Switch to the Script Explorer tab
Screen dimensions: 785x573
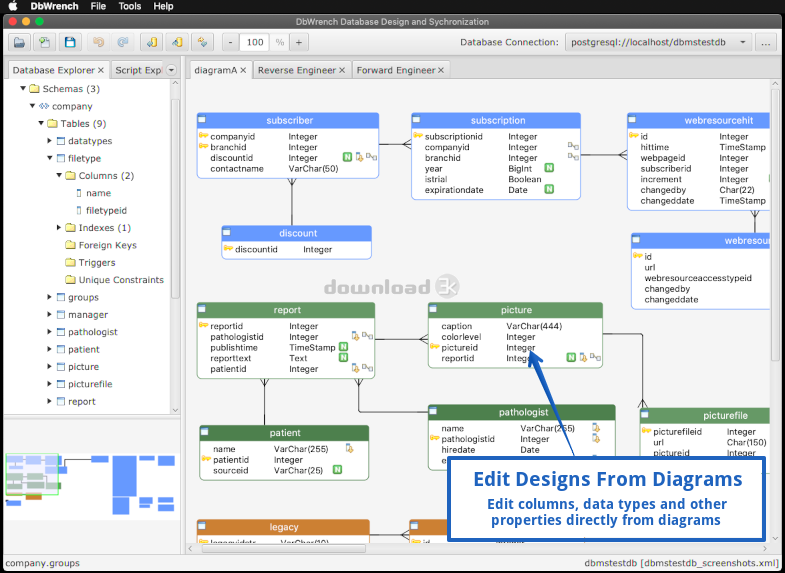click(138, 70)
